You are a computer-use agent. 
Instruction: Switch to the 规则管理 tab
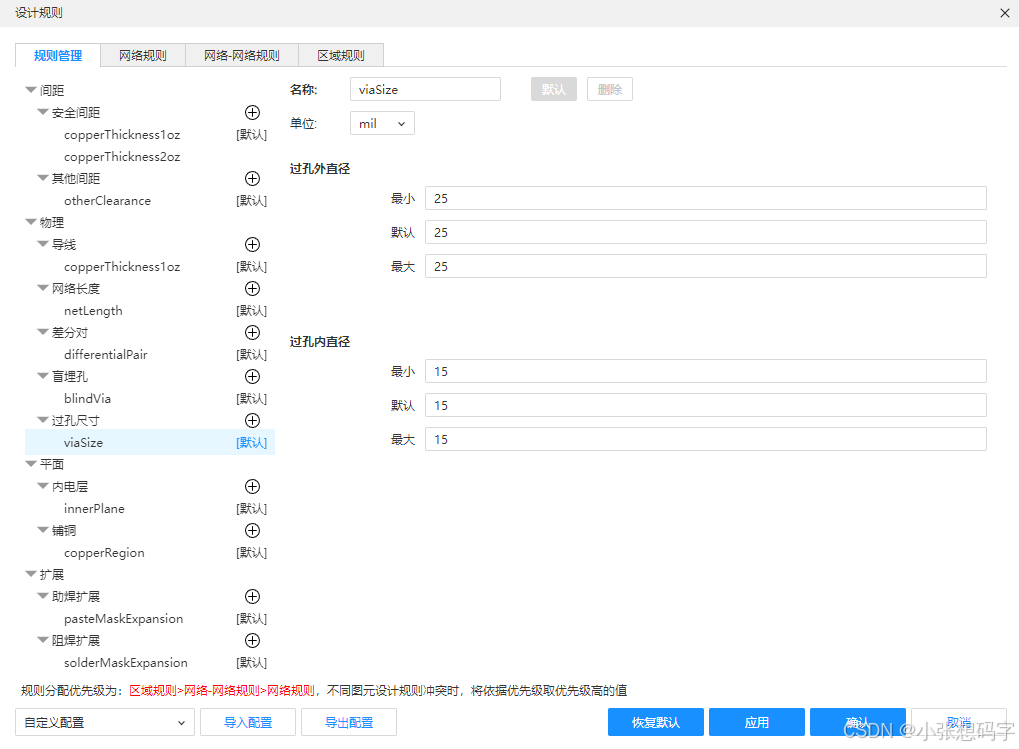click(58, 55)
